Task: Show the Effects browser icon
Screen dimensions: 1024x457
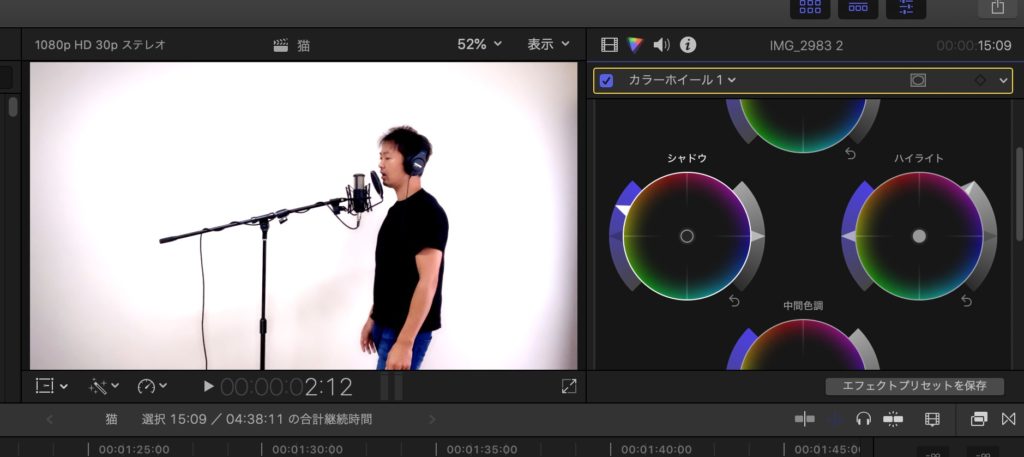Action: 979,419
